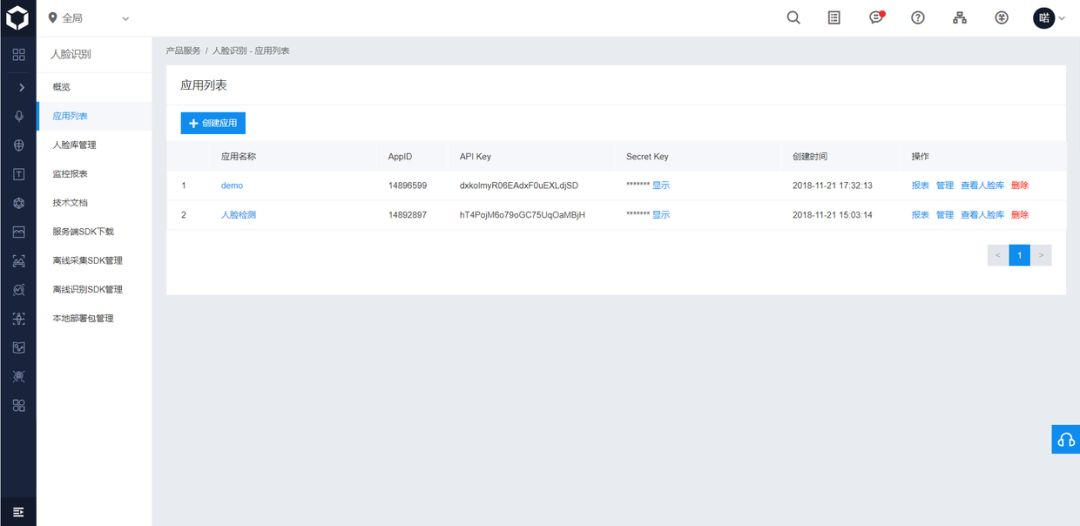The height and width of the screenshot is (526, 1080).
Task: Collapse the menu using the bottom-left list icon
Action: tap(19, 512)
